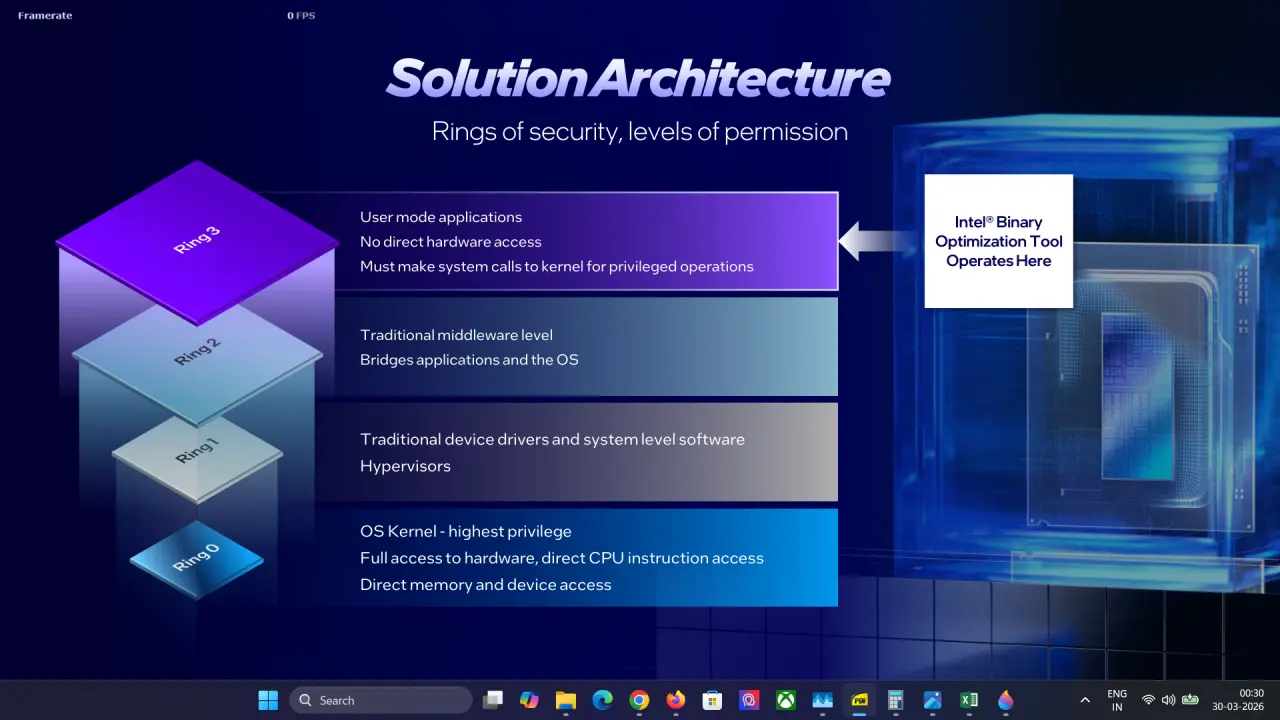Click the 'Intel Binary Optimization Tool Operates Here' box
Image resolution: width=1280 pixels, height=720 pixels.
pos(999,241)
